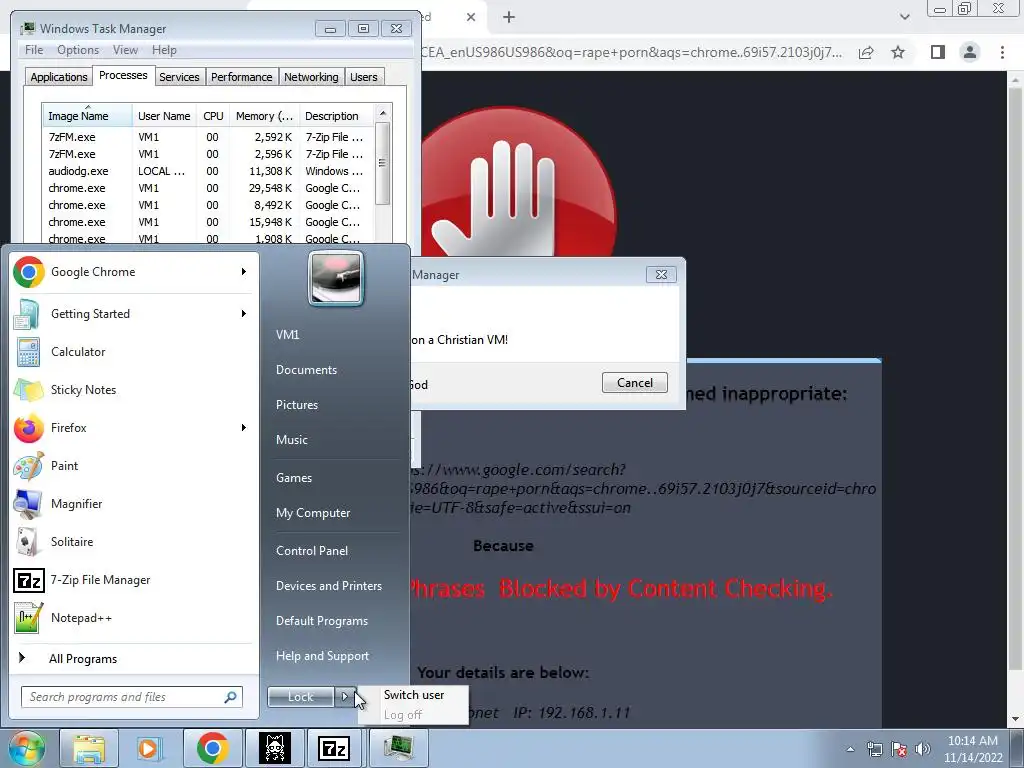This screenshot has width=1024, height=768.
Task: Open Paint from Start menu
Action: point(133,466)
